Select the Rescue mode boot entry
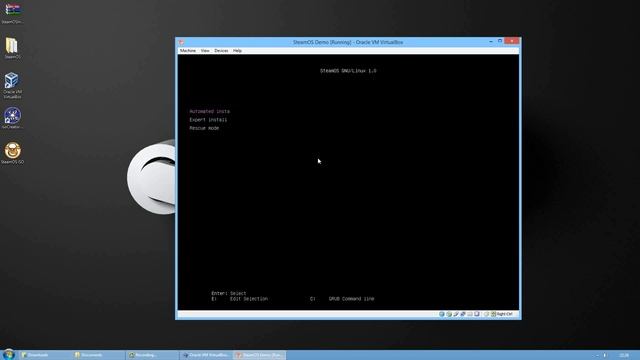Viewport: 640px width, 360px height. coord(204,128)
